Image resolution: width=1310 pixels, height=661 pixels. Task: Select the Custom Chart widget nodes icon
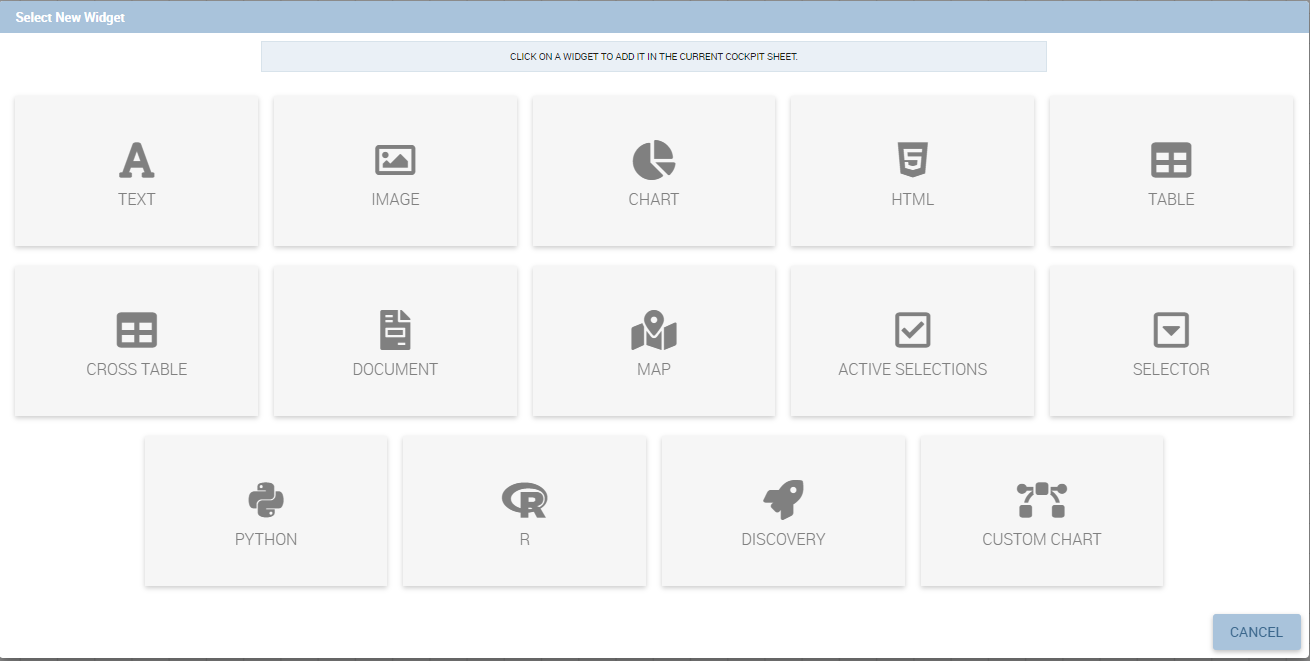point(1042,500)
